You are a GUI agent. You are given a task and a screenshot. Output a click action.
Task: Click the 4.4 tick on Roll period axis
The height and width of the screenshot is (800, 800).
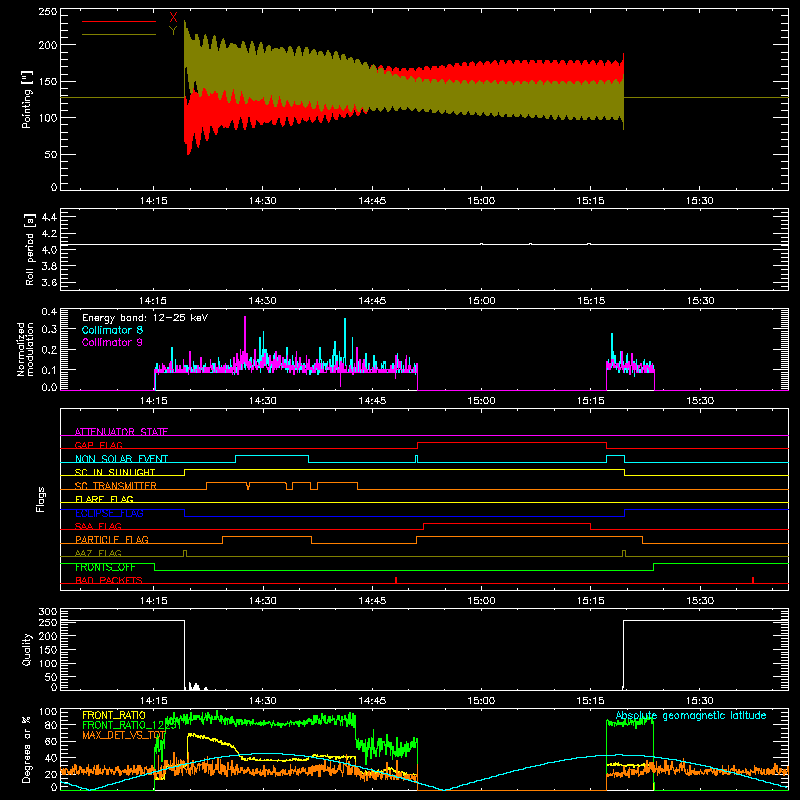(x=49, y=217)
